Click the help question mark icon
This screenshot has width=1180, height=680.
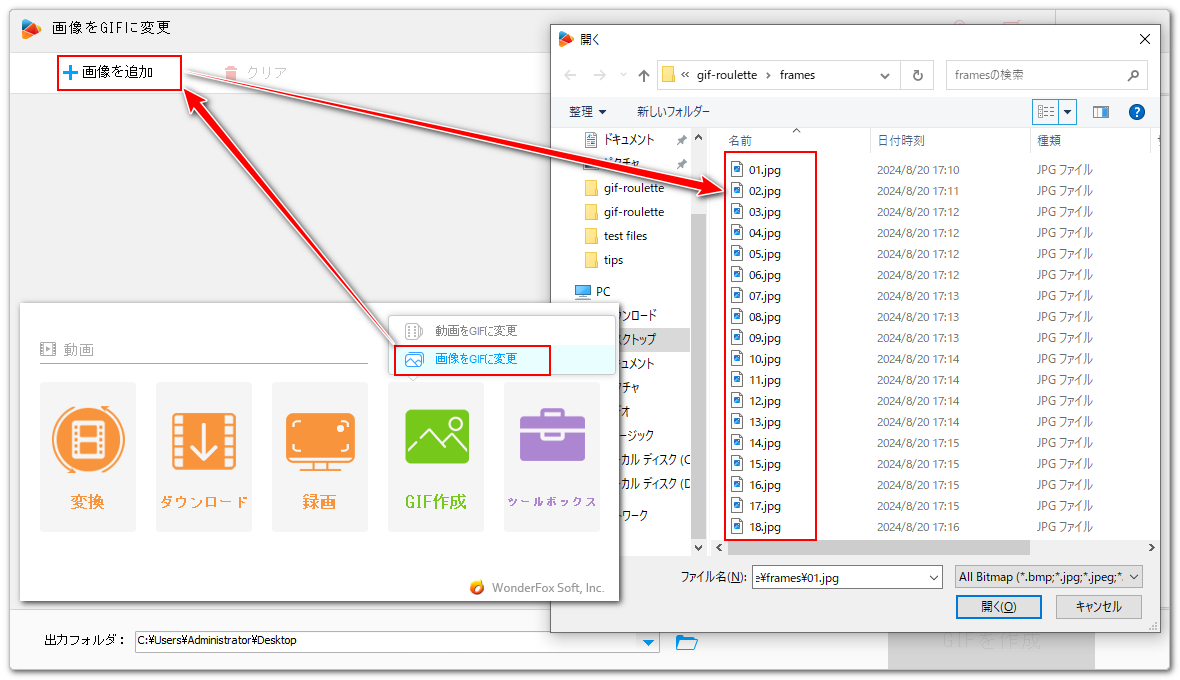[x=1137, y=112]
